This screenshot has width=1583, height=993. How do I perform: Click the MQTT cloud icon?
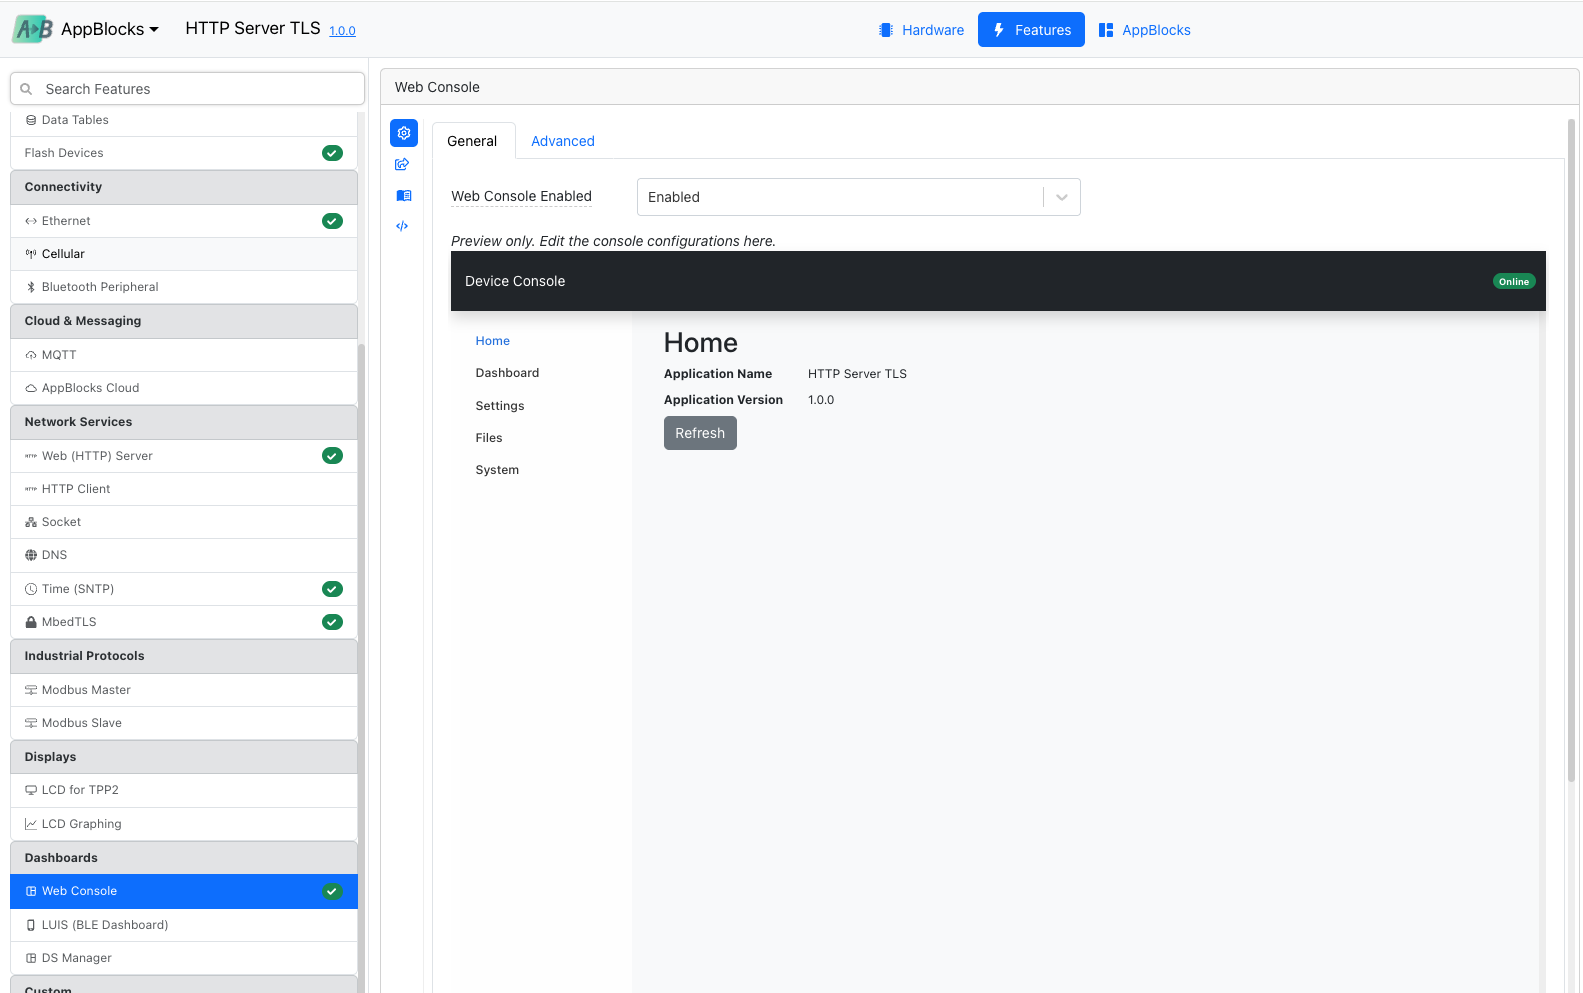pyautogui.click(x=31, y=355)
